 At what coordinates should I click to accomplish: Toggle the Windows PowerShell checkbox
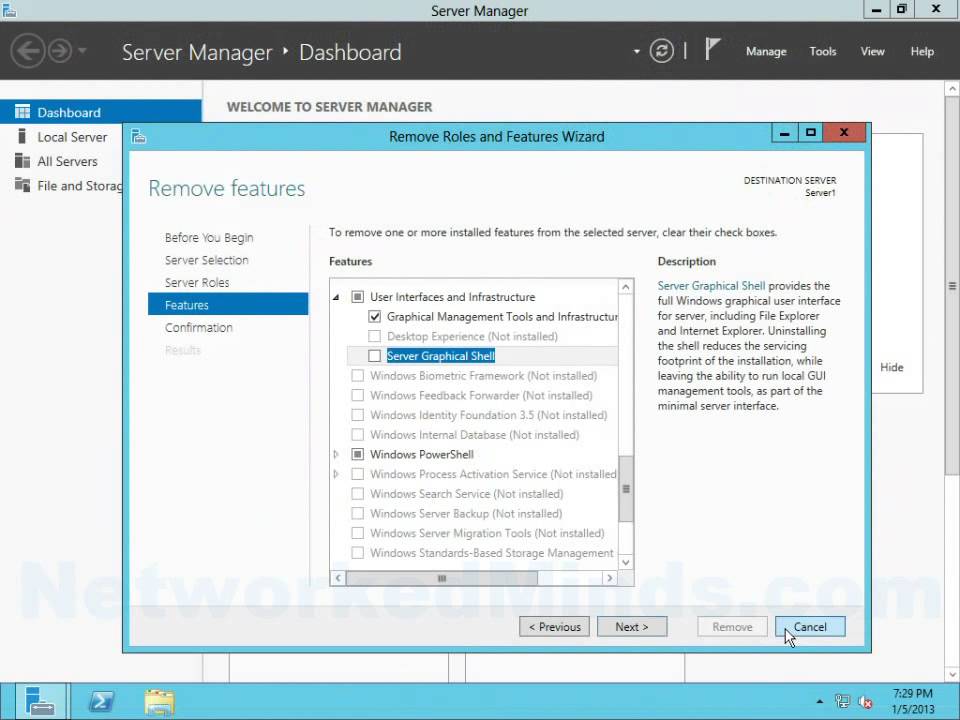pyautogui.click(x=358, y=454)
